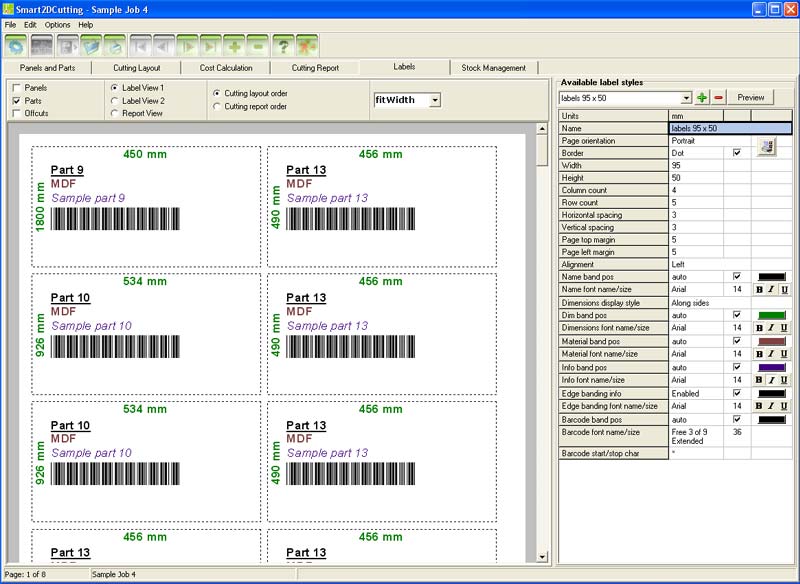The width and height of the screenshot is (800, 584).
Task: Click the Edge banding info Enabled cell
Action: point(696,394)
